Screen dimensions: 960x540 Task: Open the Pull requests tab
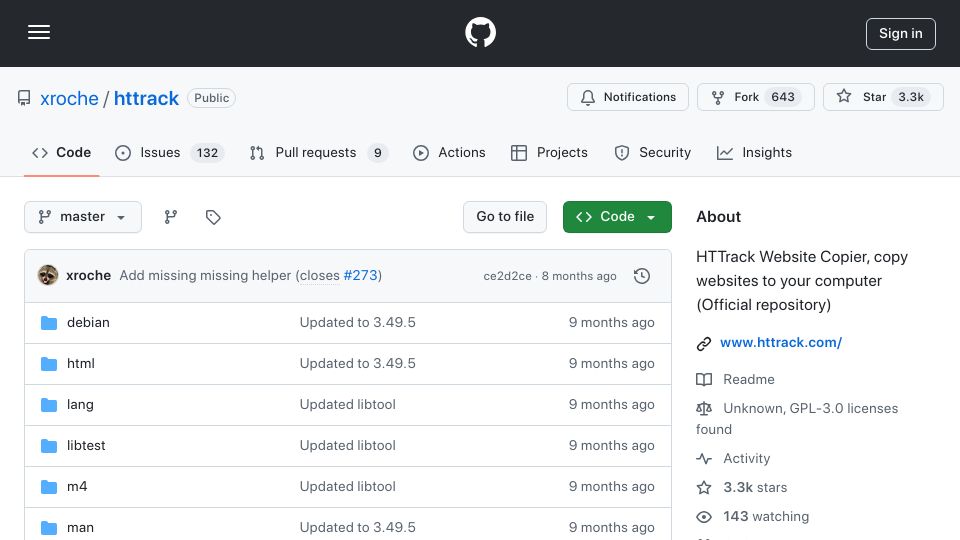tap(318, 152)
